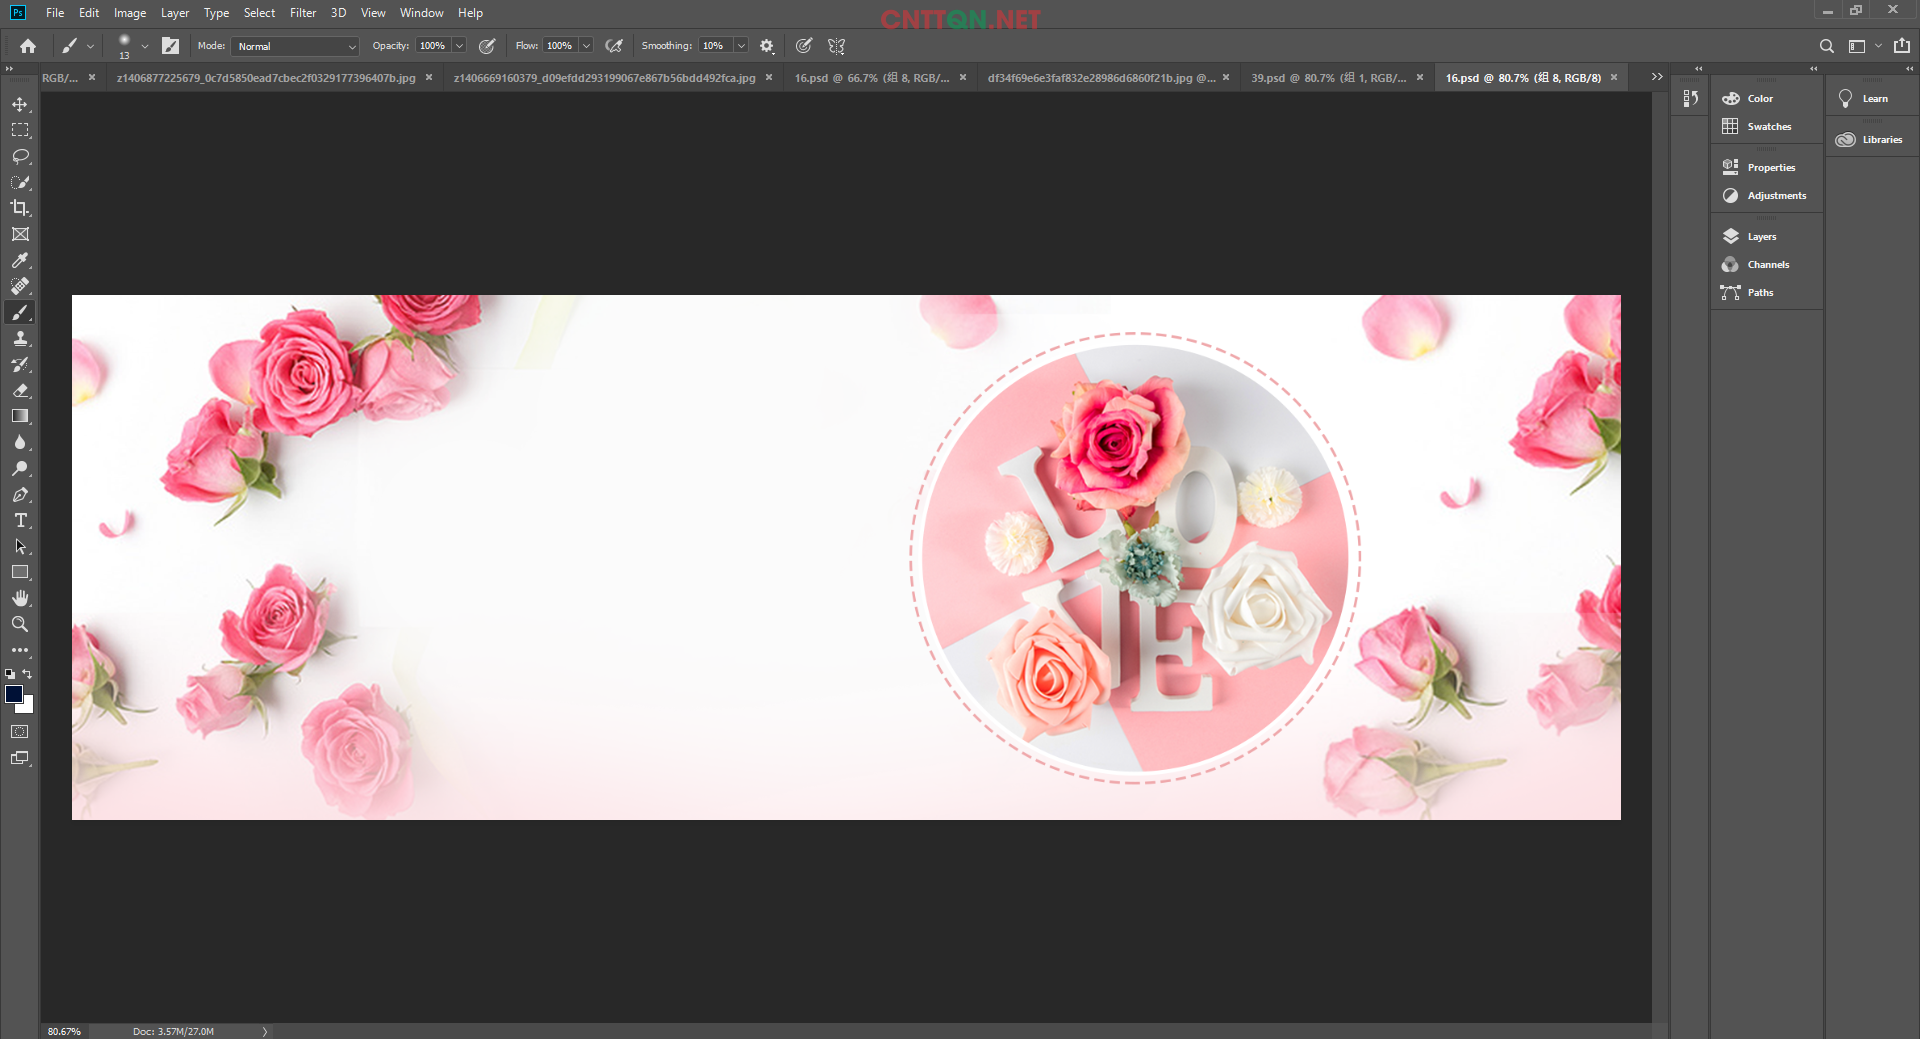Open the File menu
Viewport: 1920px width, 1039px height.
(x=55, y=13)
